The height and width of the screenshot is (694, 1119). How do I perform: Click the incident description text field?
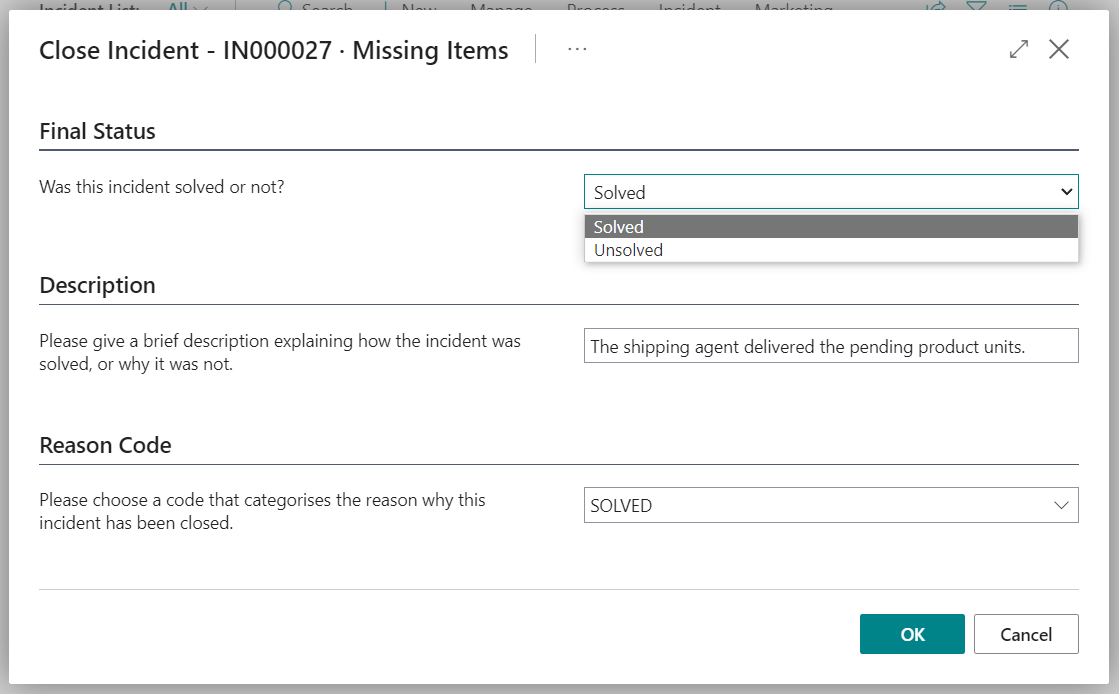(x=830, y=345)
